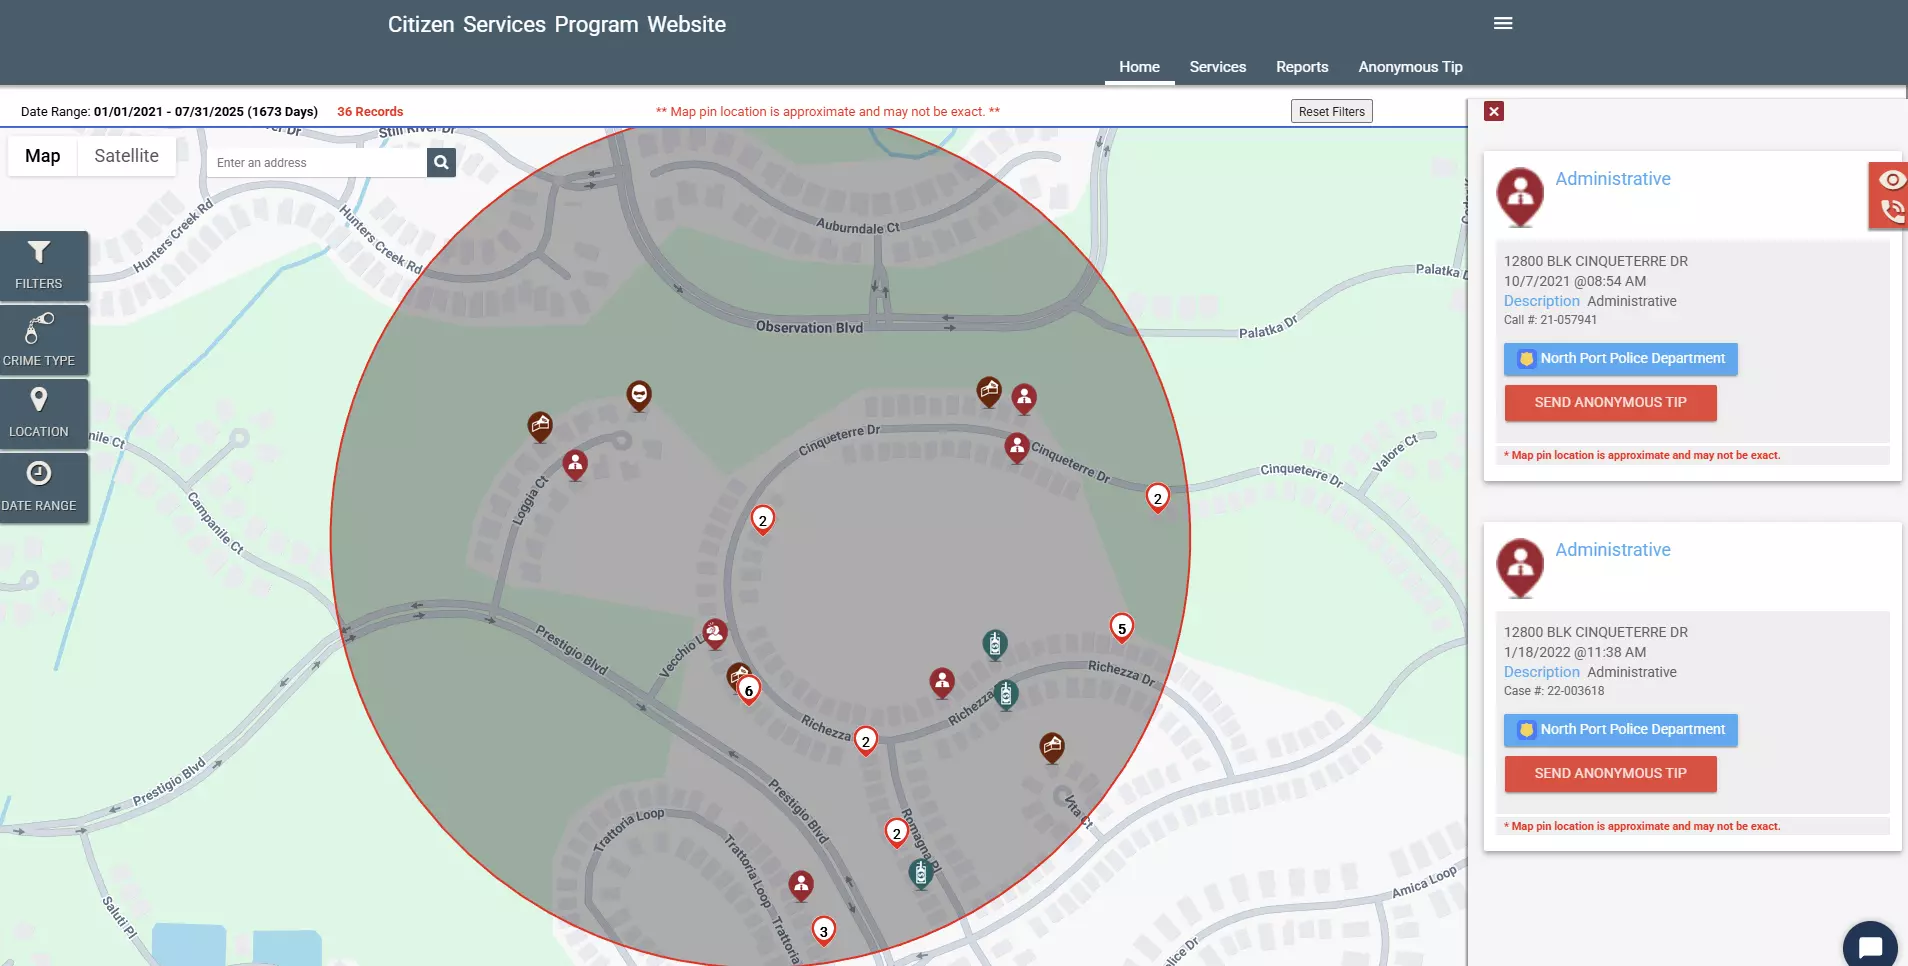Click the cluster pin 2 near Cinqueterre Dr circle

click(762, 520)
